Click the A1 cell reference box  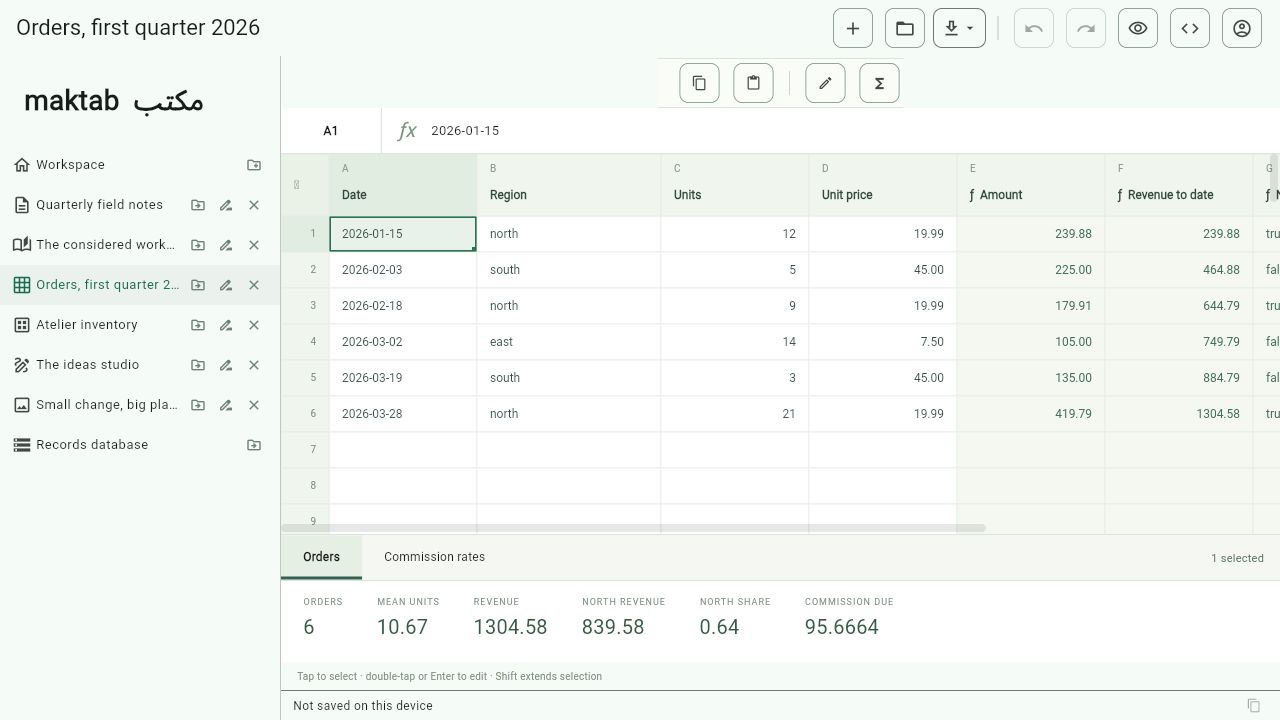[x=331, y=131]
